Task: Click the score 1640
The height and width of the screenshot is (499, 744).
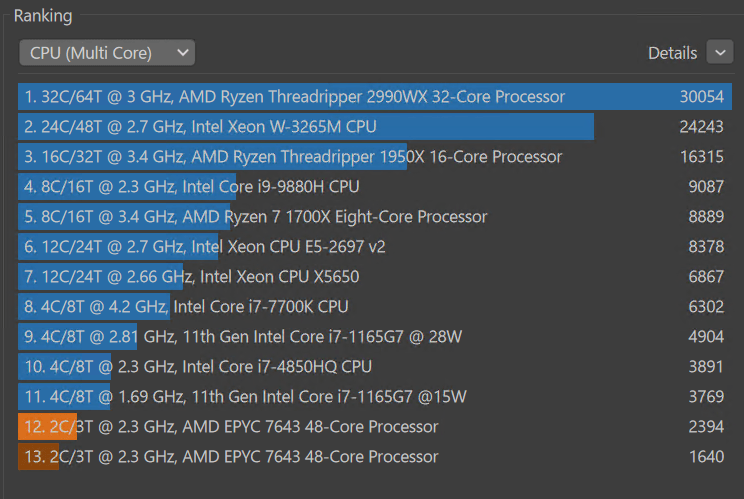Action: 707,456
